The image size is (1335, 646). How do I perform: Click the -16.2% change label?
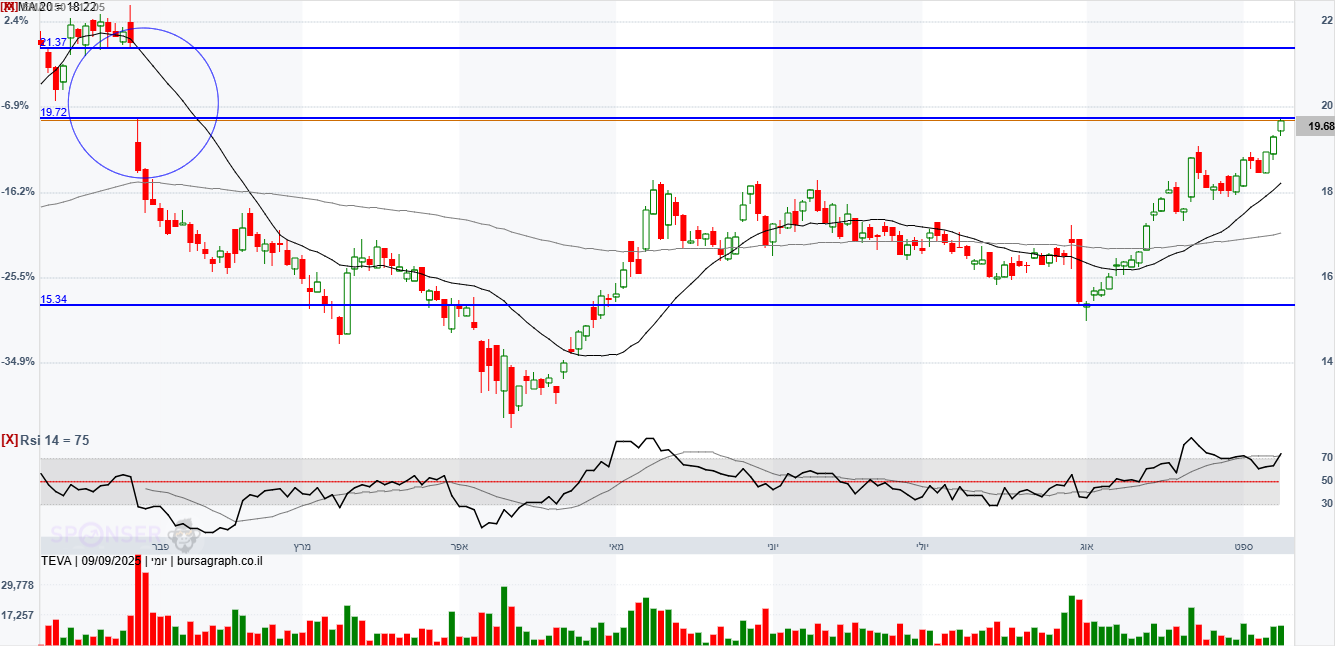(18, 191)
